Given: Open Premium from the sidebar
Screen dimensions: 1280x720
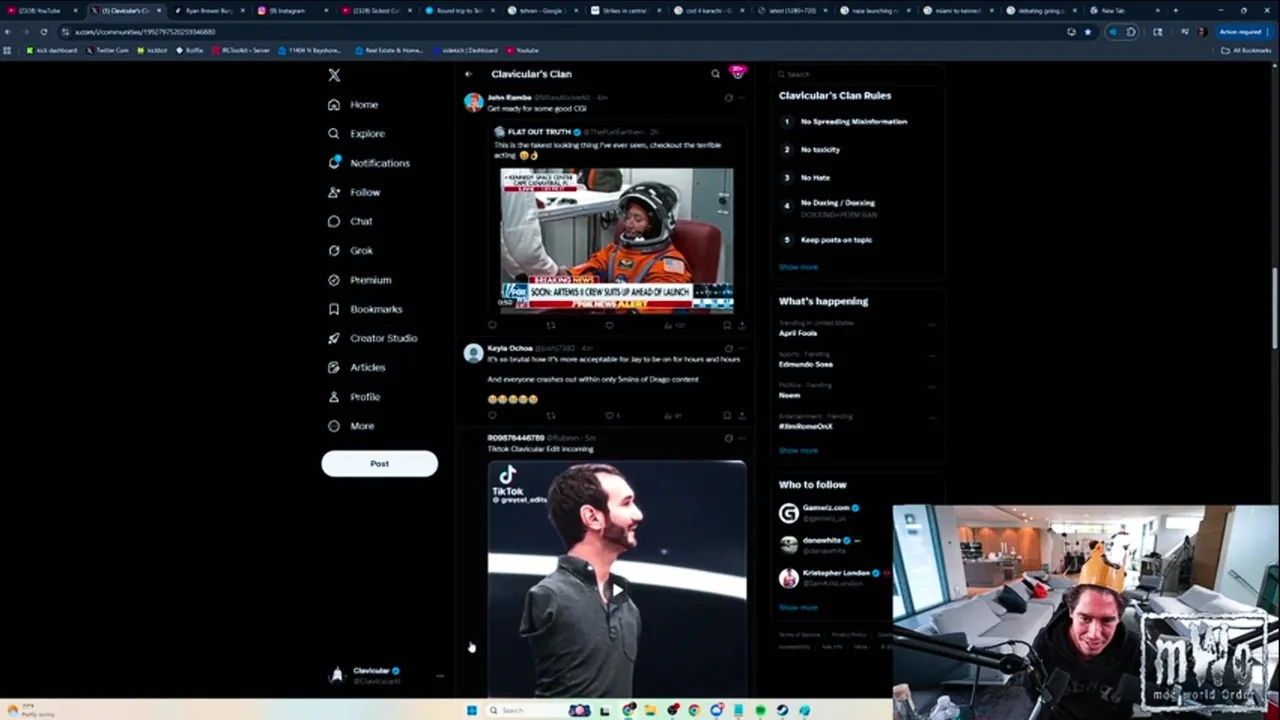Looking at the screenshot, I should click(359, 280).
